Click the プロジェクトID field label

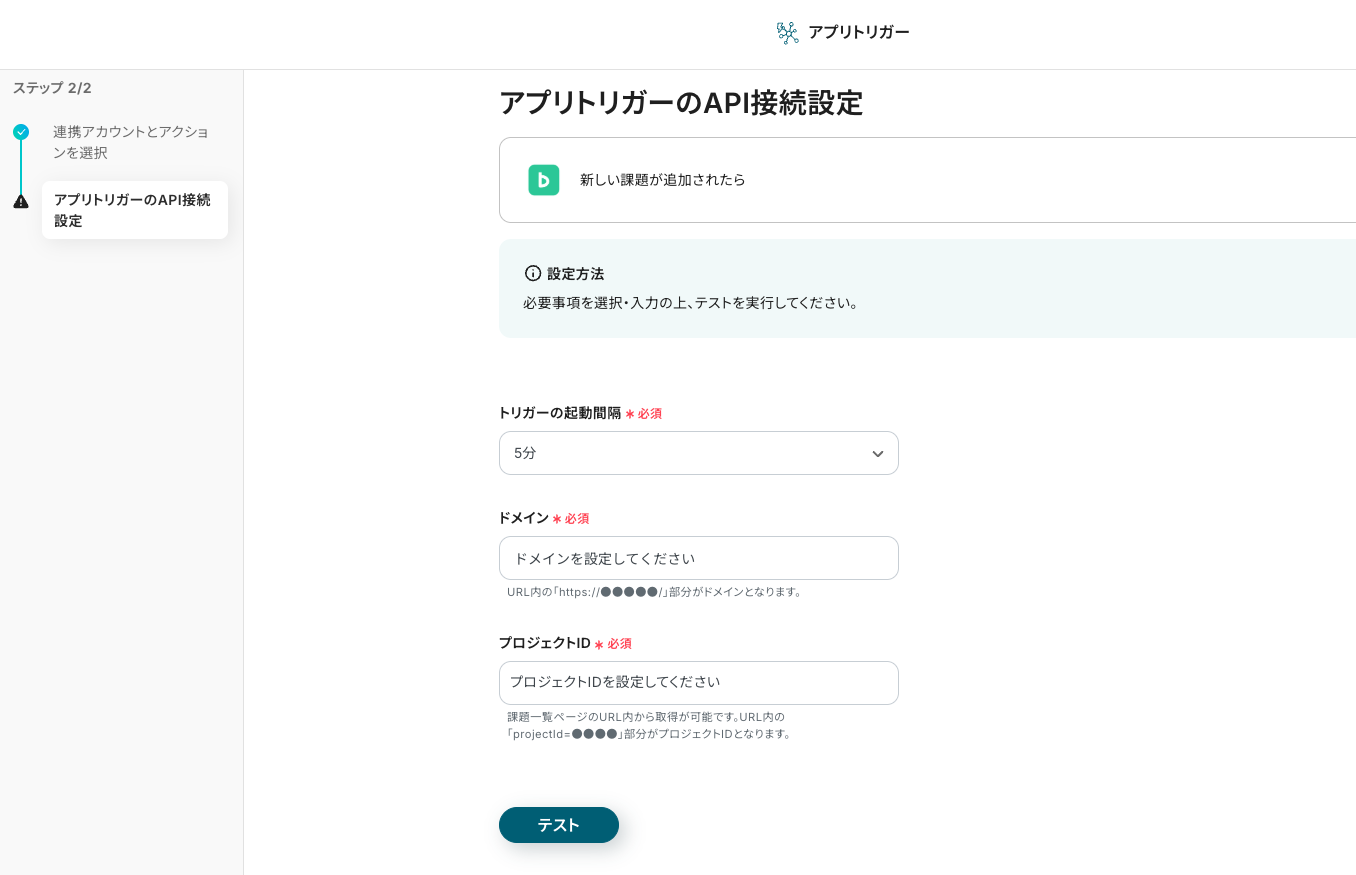point(544,643)
